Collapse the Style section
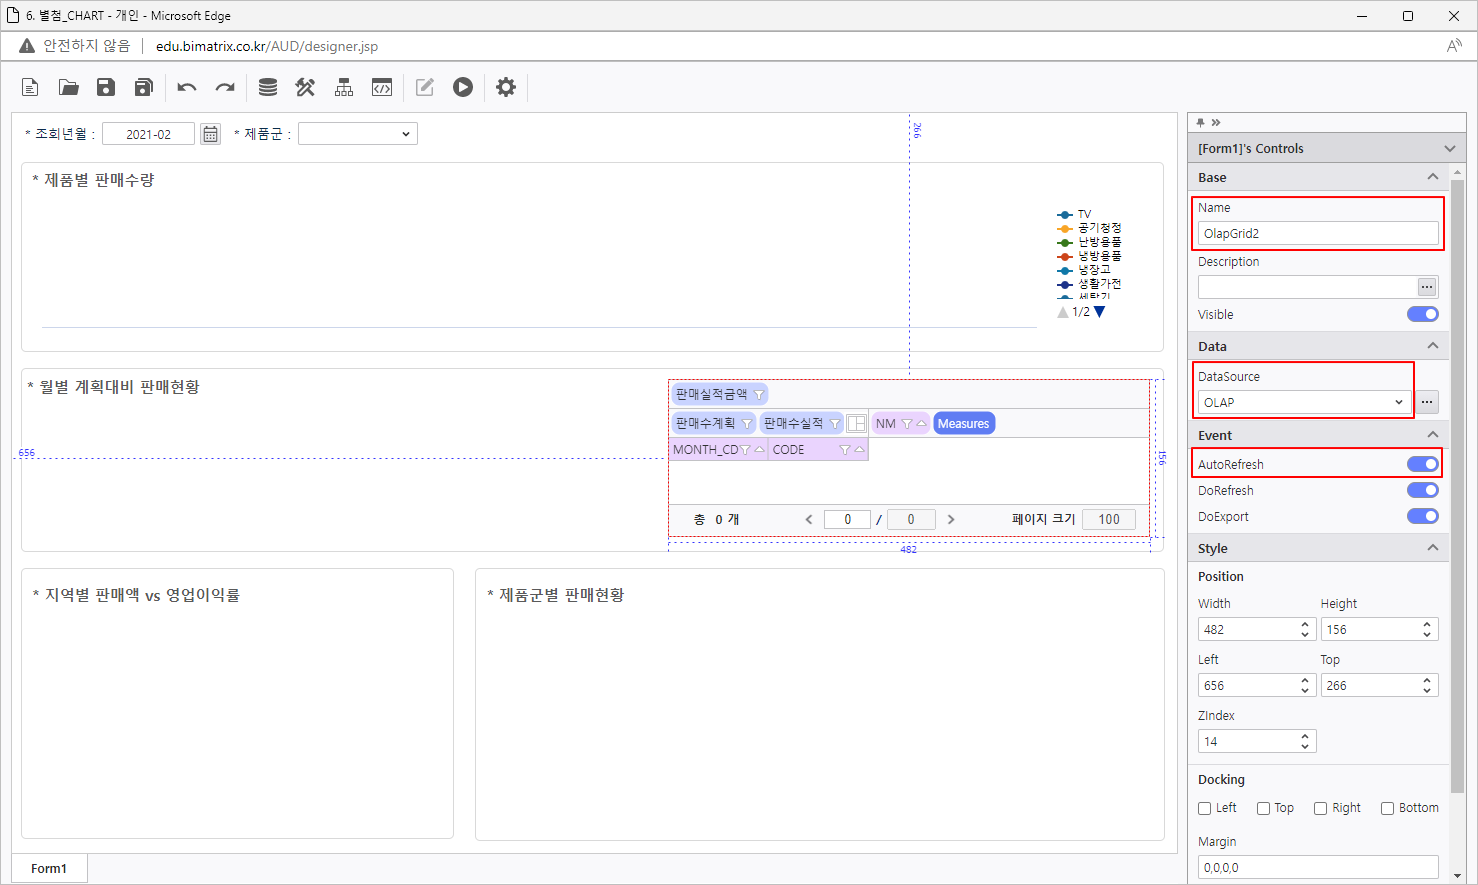This screenshot has width=1478, height=885. 1432,548
